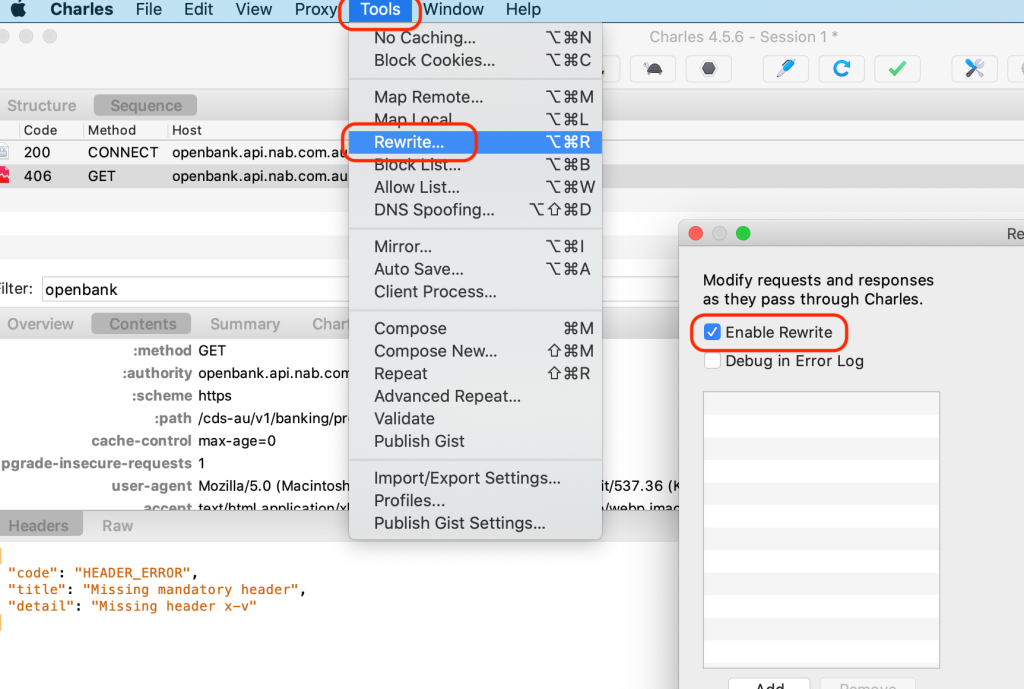
Task: Sort by the Method column header
Action: coord(112,130)
